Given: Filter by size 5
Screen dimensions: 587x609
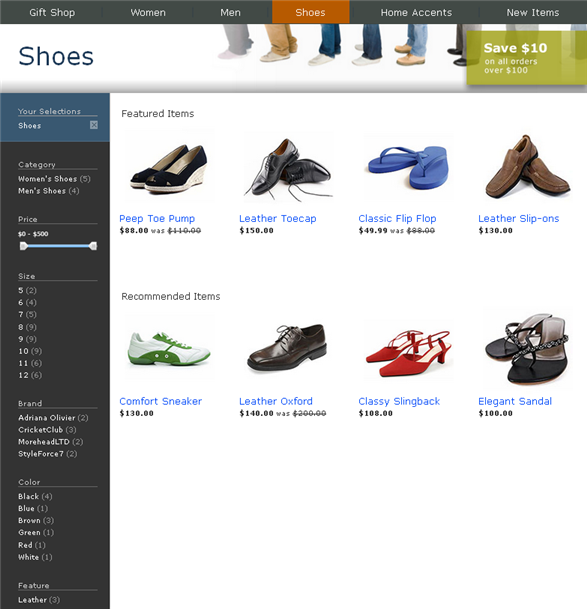Looking at the screenshot, I should tap(27, 291).
